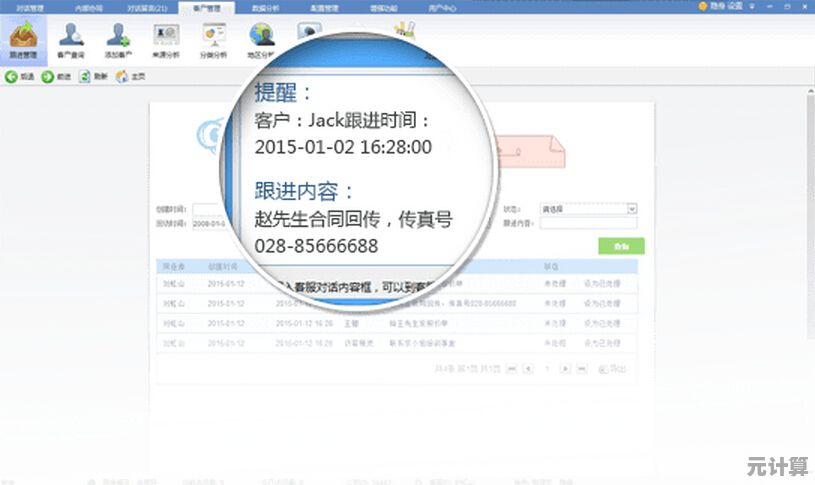
Task: Go to the next page arrow in pagination
Action: click(565, 369)
